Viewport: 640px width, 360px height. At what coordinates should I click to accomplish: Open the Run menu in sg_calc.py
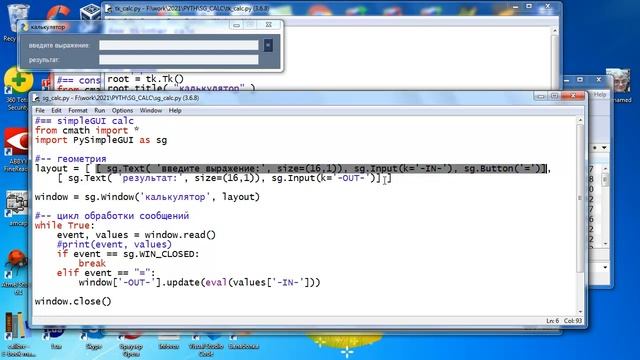(x=100, y=111)
